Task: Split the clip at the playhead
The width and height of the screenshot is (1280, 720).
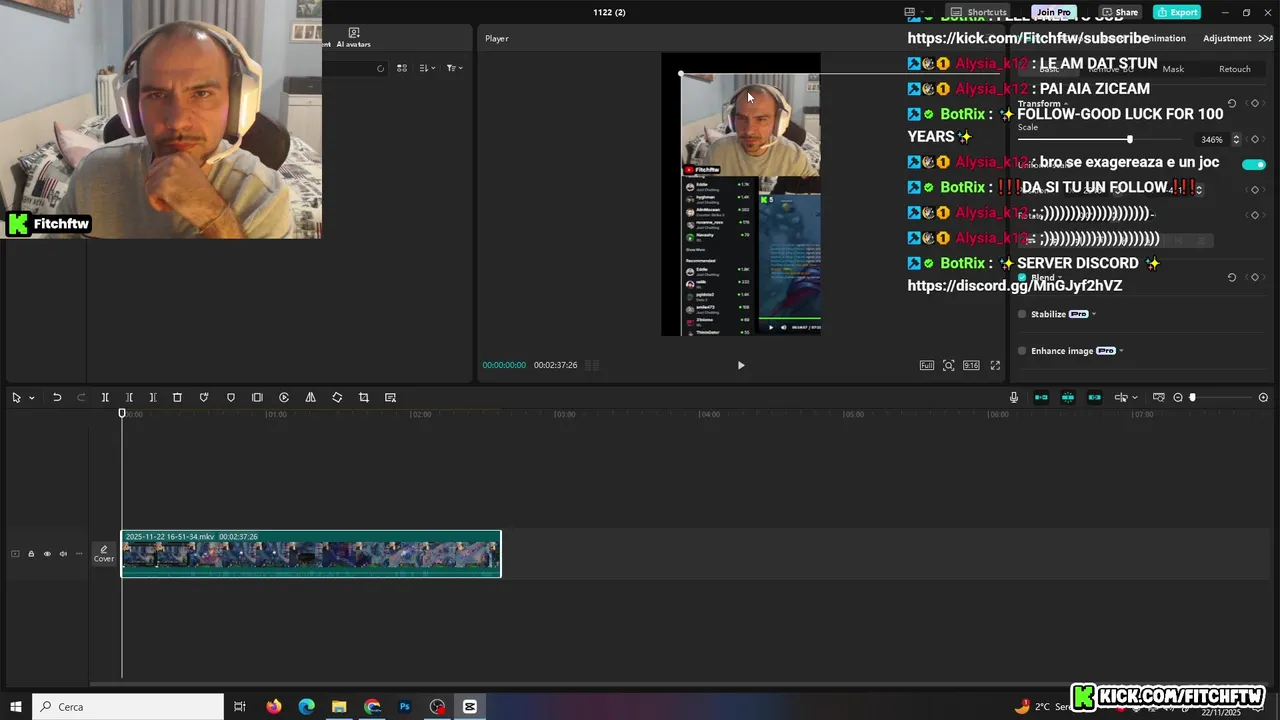Action: (x=105, y=397)
